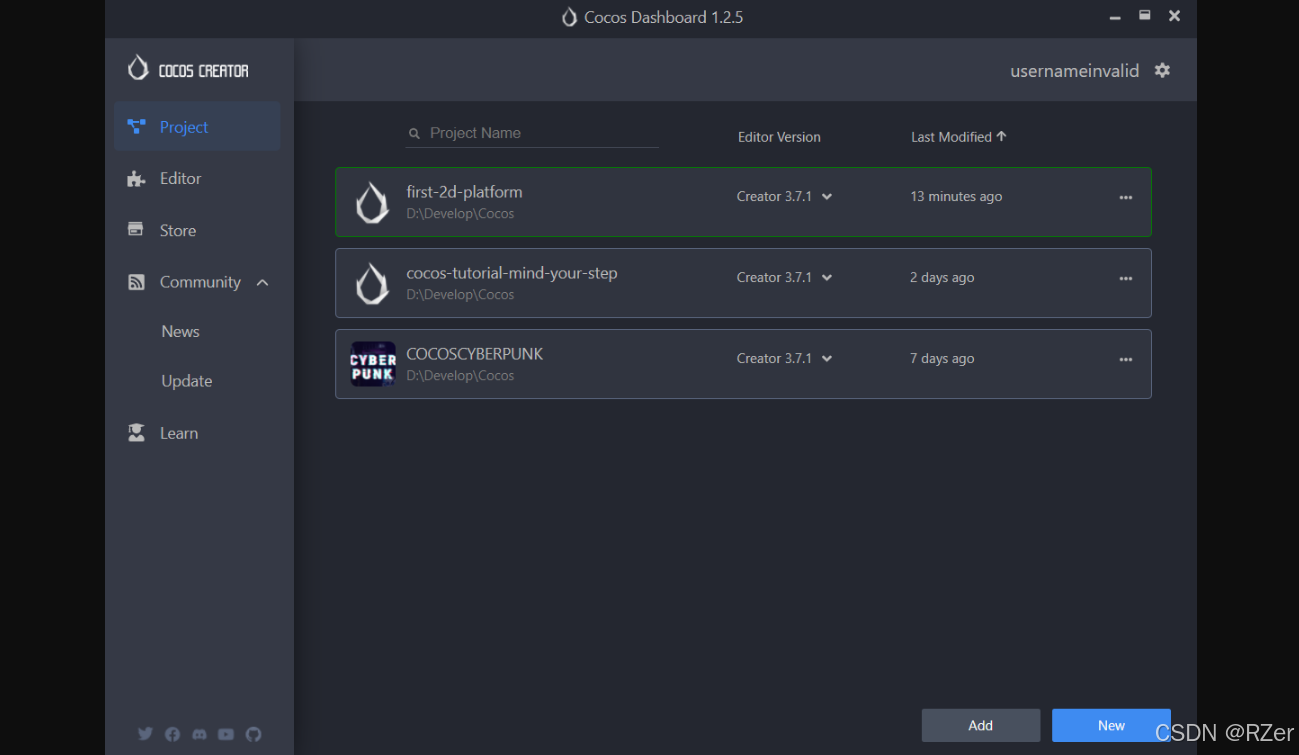Click first-2d-platform Cocos flame icon

click(x=372, y=202)
